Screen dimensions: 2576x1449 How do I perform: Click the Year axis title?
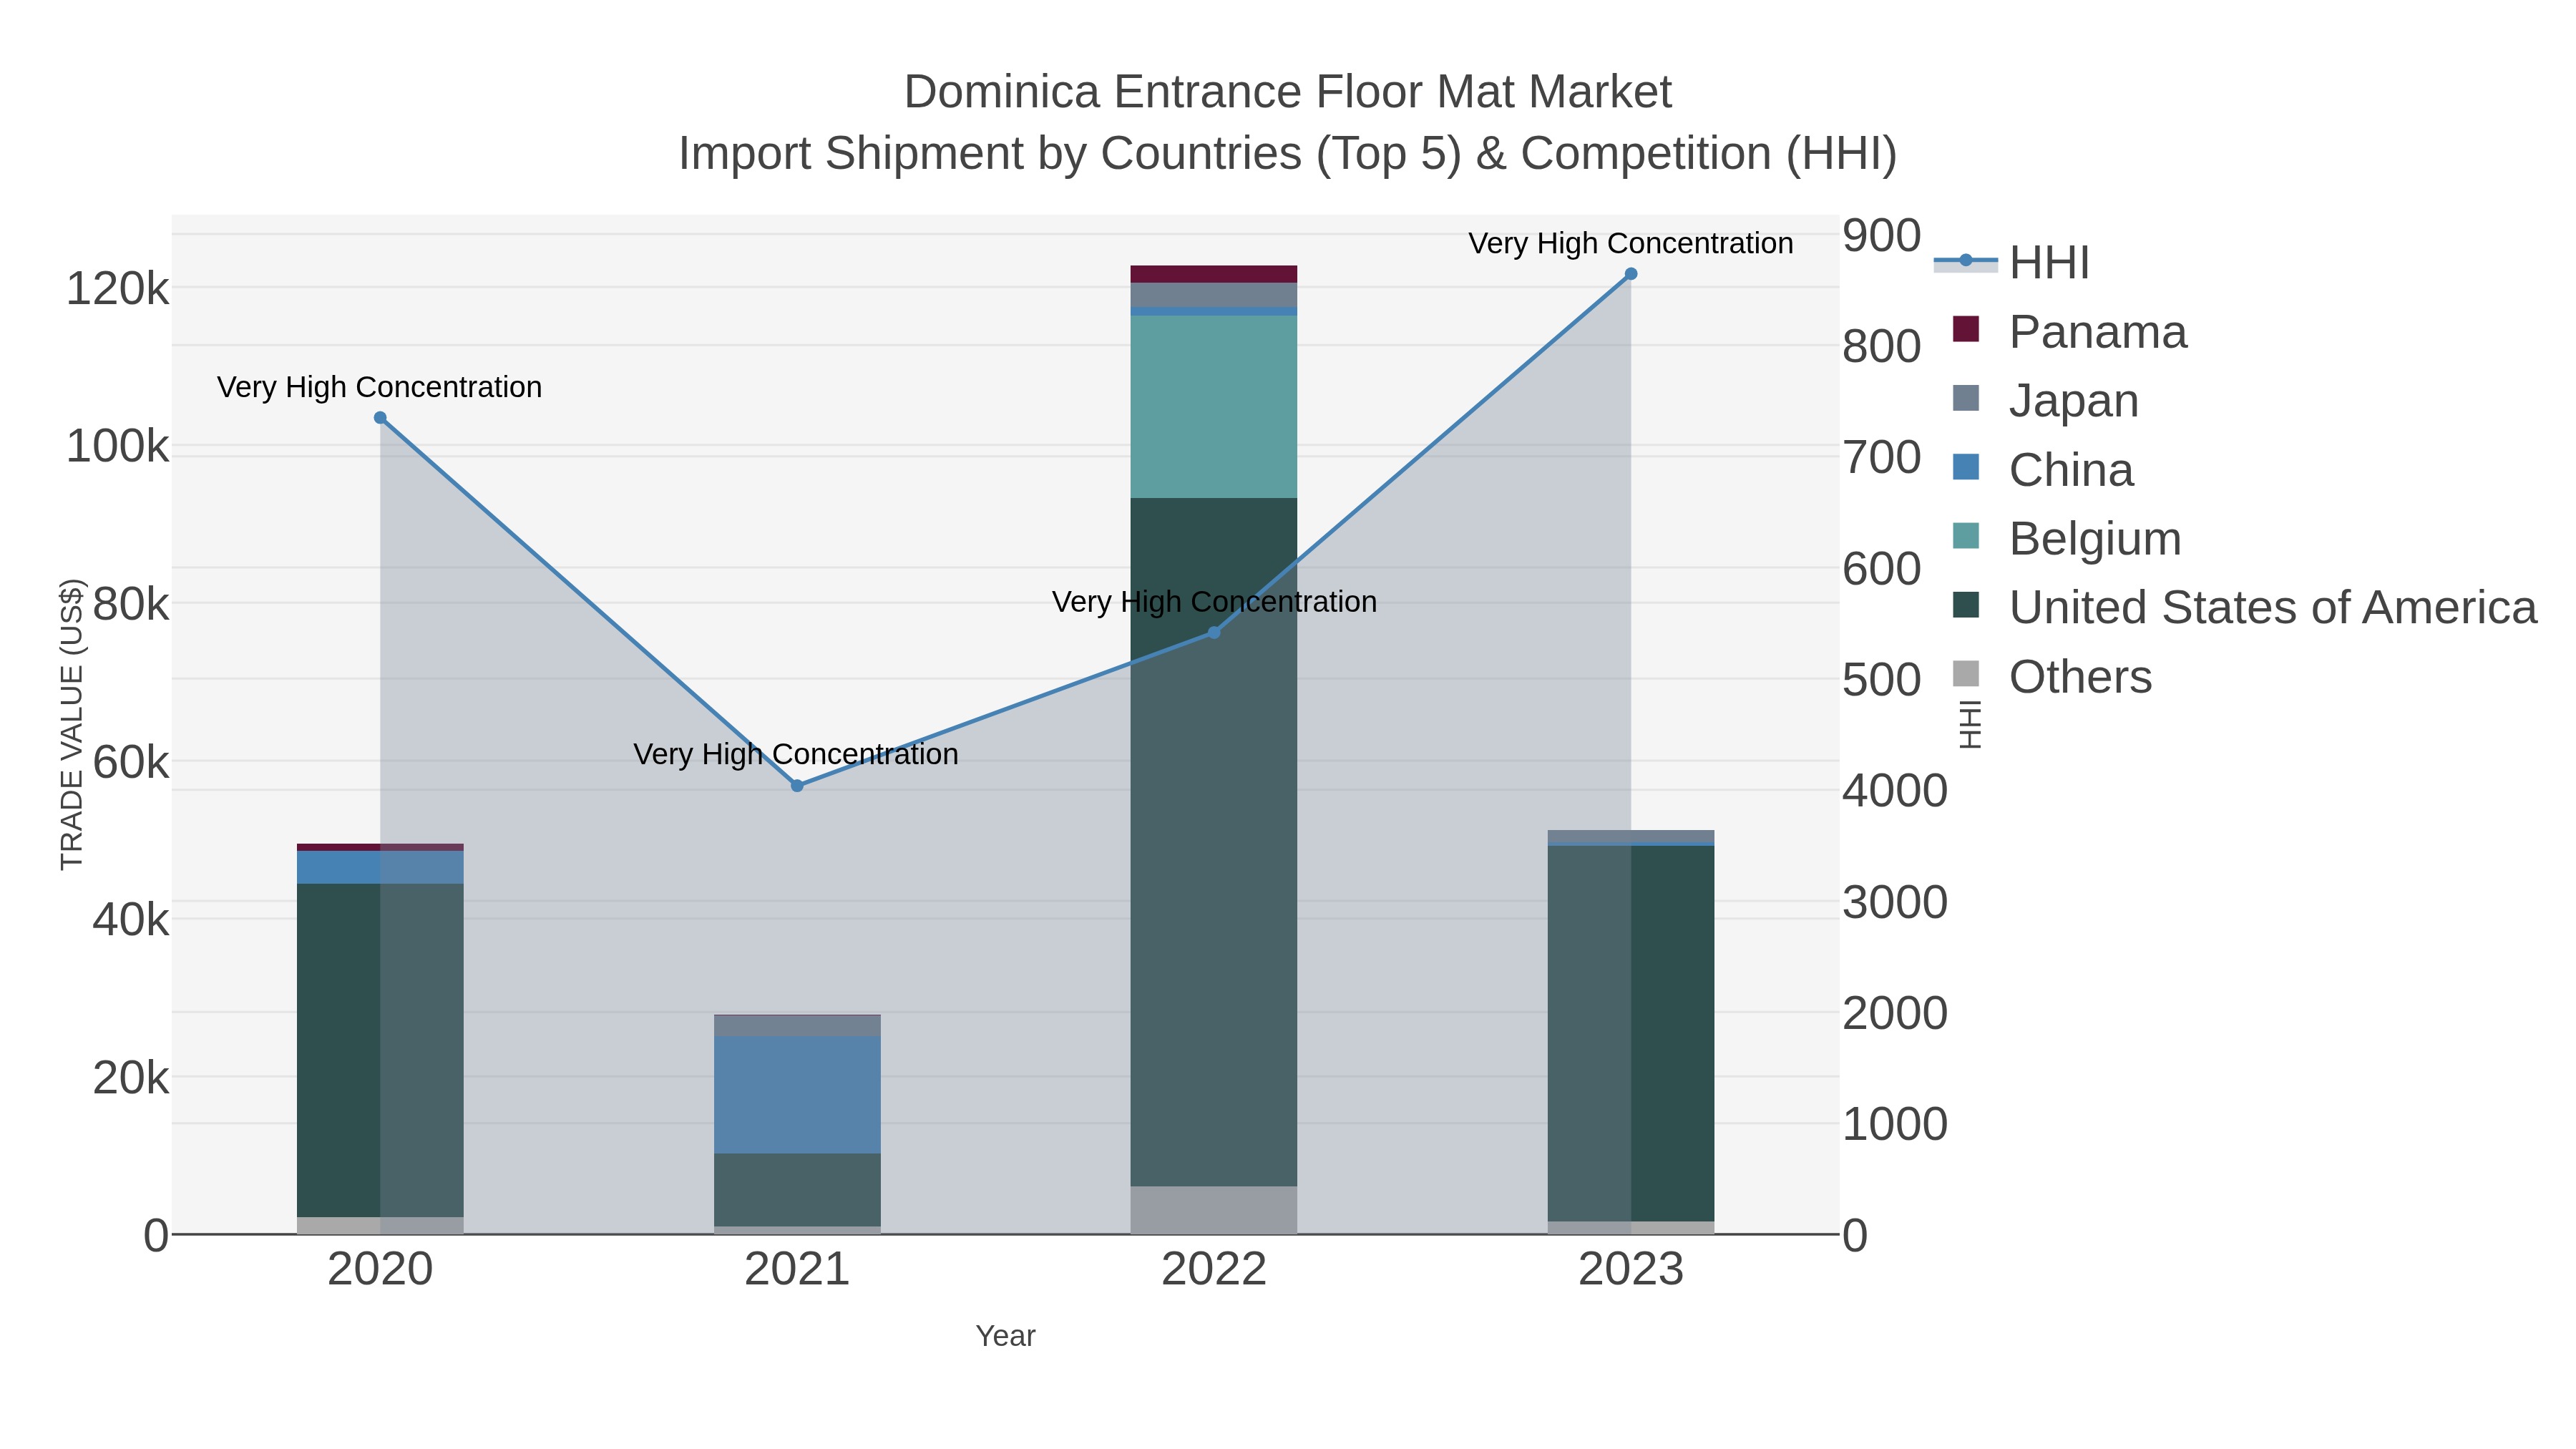[1005, 1336]
